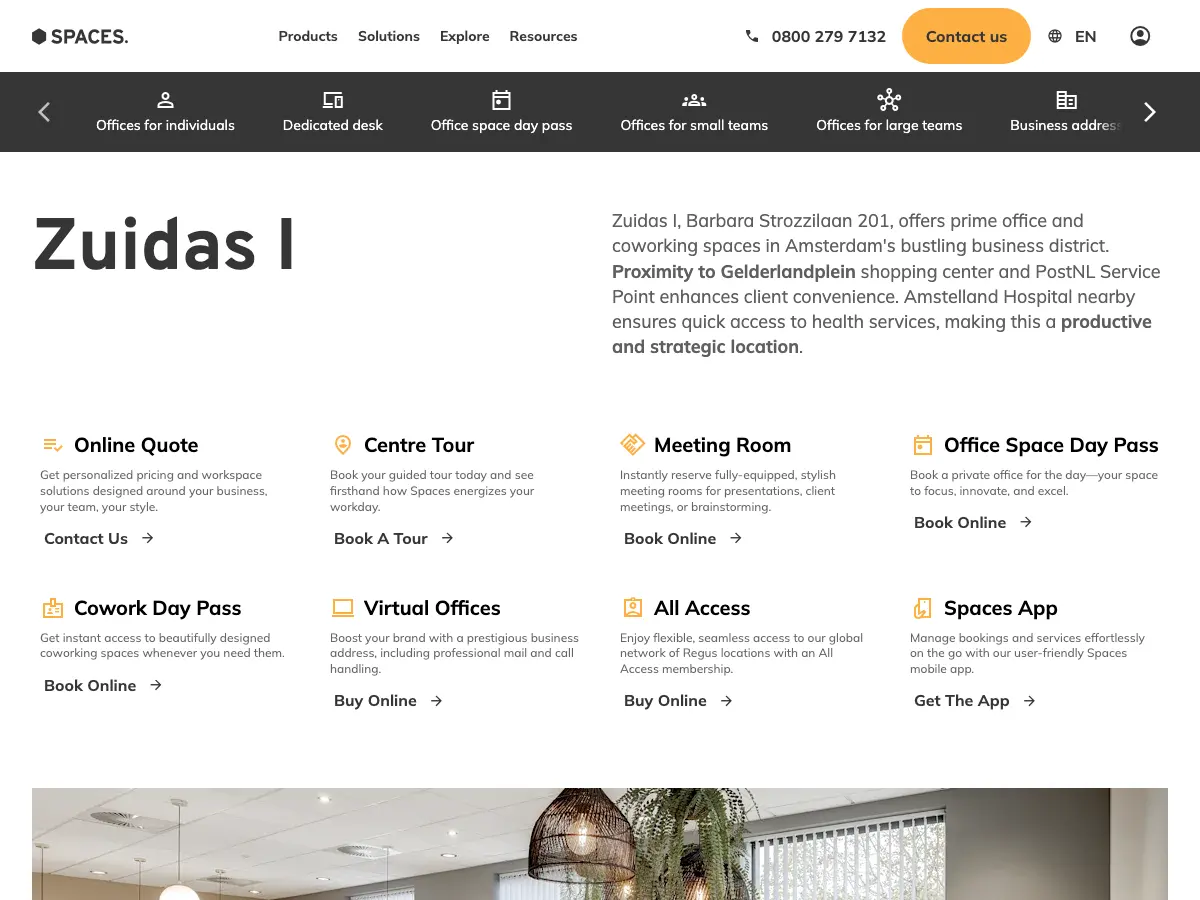Viewport: 1200px width, 900px height.
Task: Select Office space day pass label
Action: click(502, 125)
